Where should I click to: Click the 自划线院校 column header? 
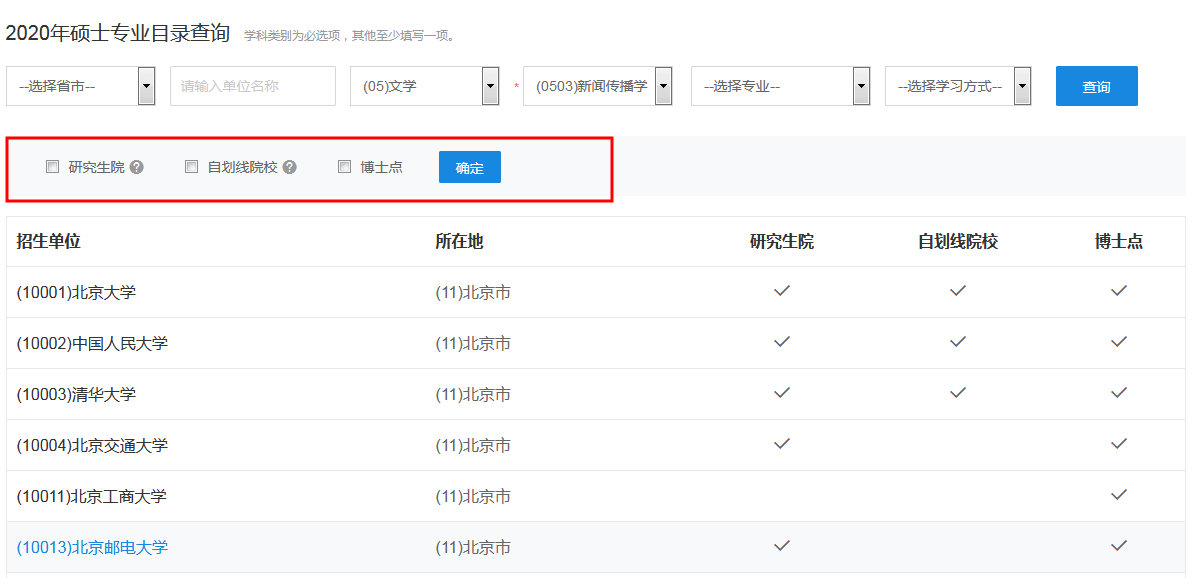(x=958, y=242)
